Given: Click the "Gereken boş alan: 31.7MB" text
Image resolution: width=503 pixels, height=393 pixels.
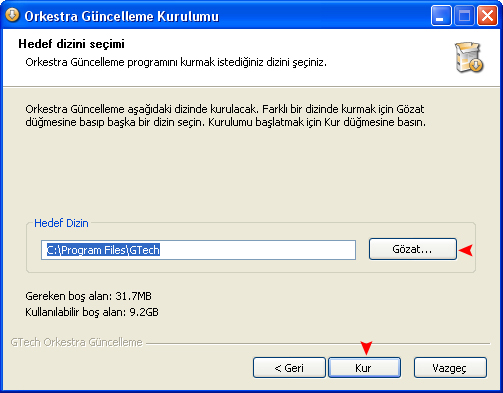Looking at the screenshot, I should 88,296.
